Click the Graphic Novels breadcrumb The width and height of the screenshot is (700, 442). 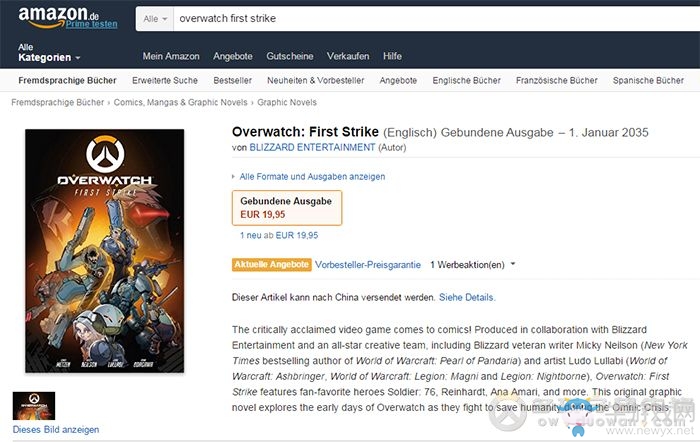pyautogui.click(x=287, y=102)
